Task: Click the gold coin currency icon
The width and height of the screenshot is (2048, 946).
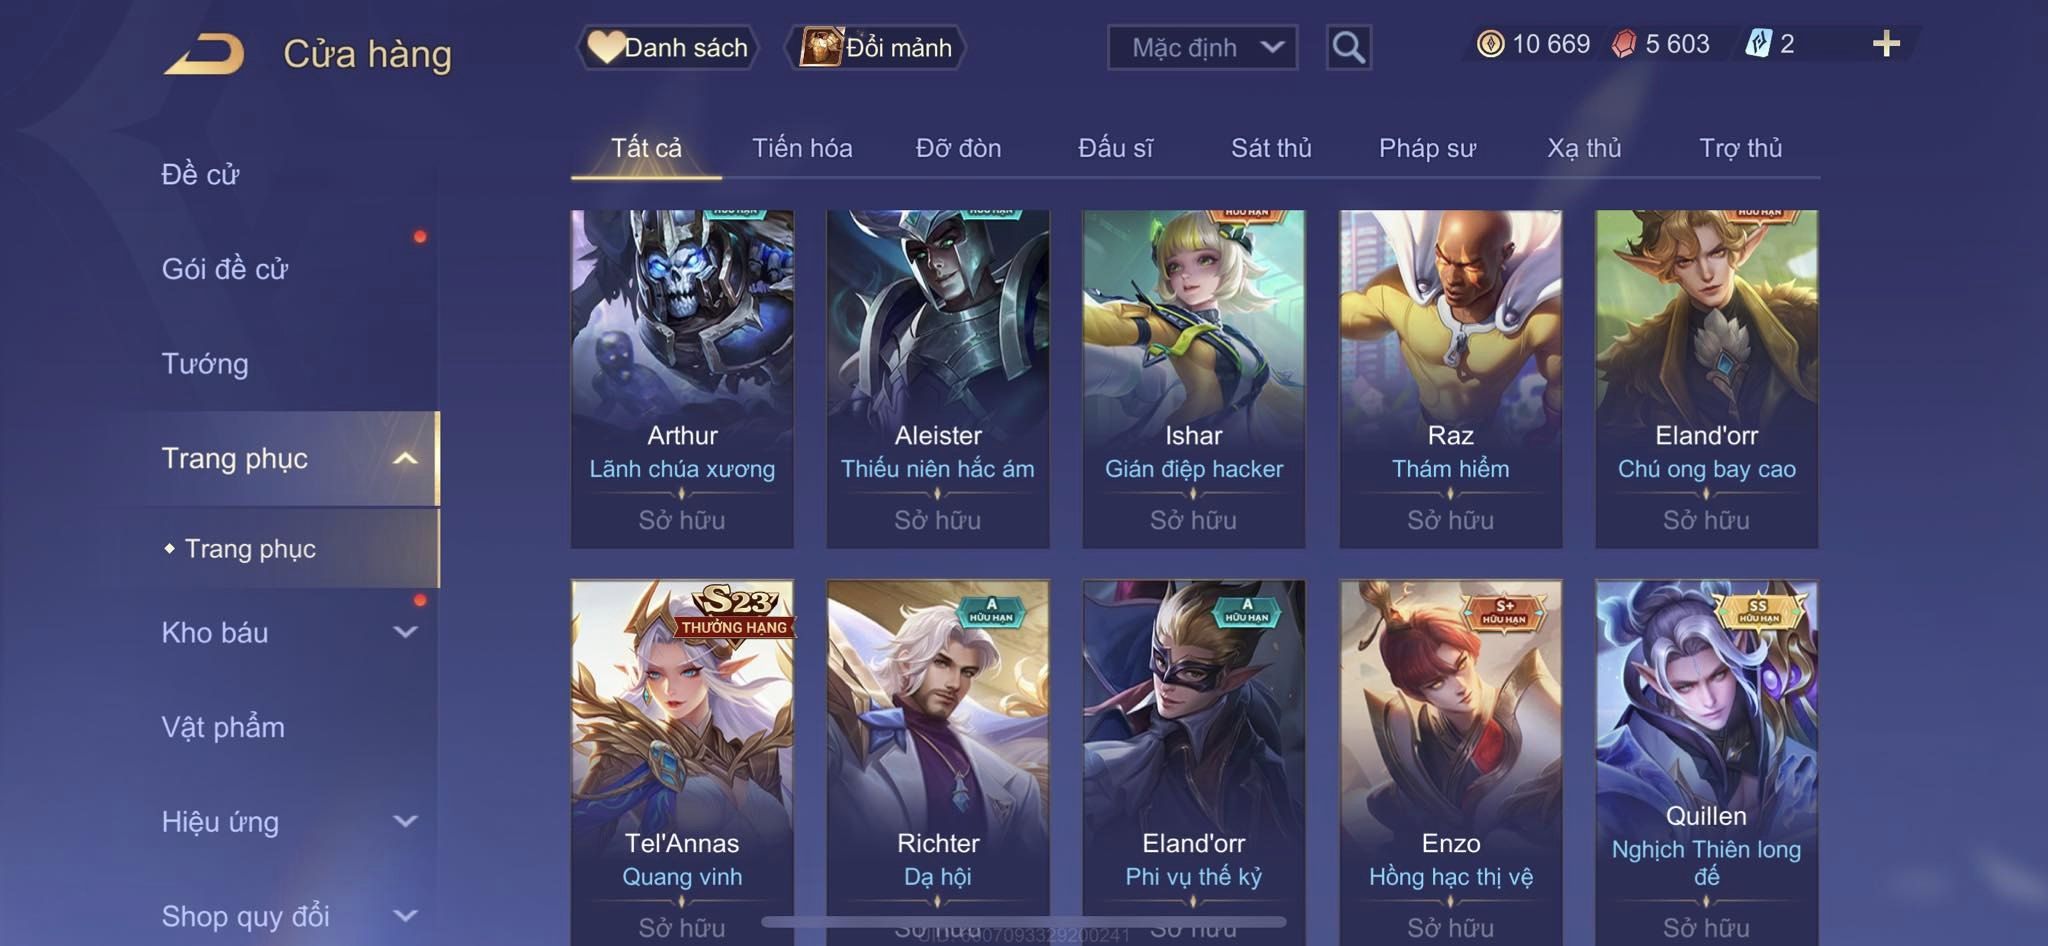Action: click(1490, 44)
